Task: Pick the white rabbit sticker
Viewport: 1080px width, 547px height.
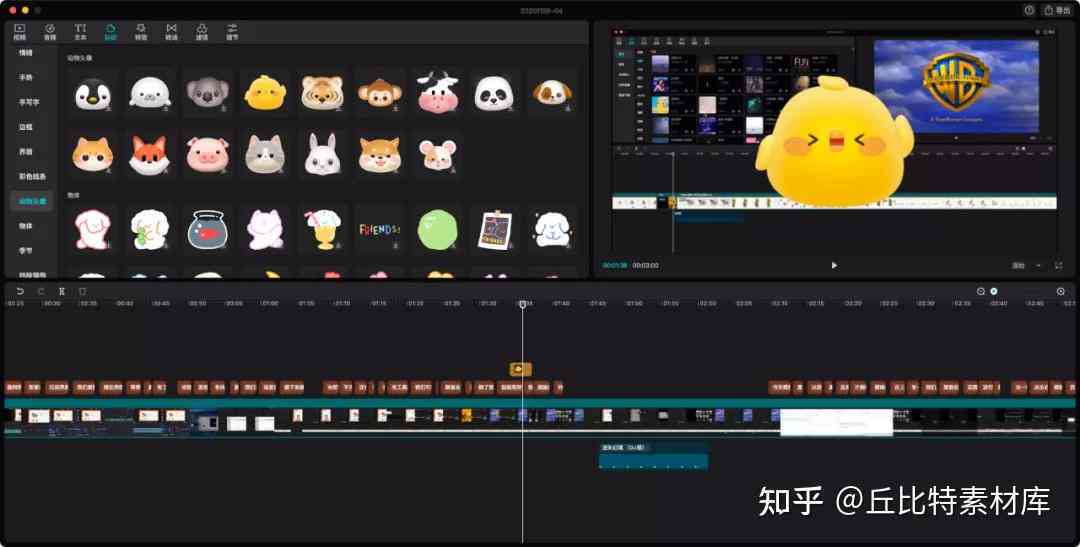Action: [x=322, y=154]
